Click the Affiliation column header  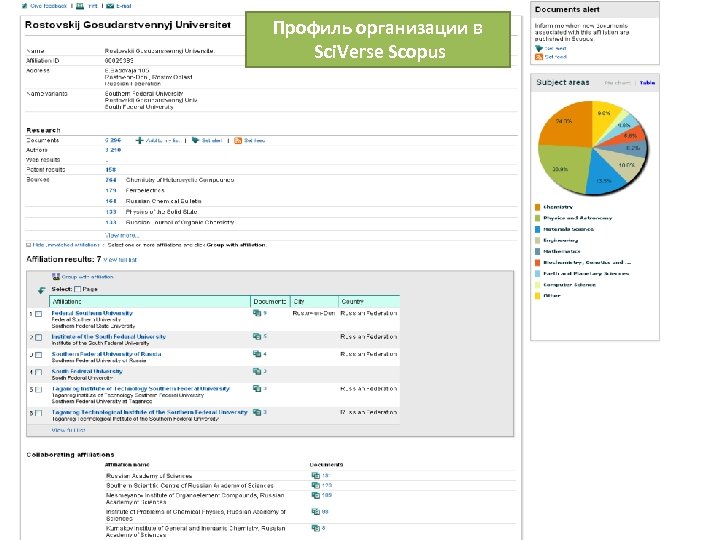coord(150,302)
